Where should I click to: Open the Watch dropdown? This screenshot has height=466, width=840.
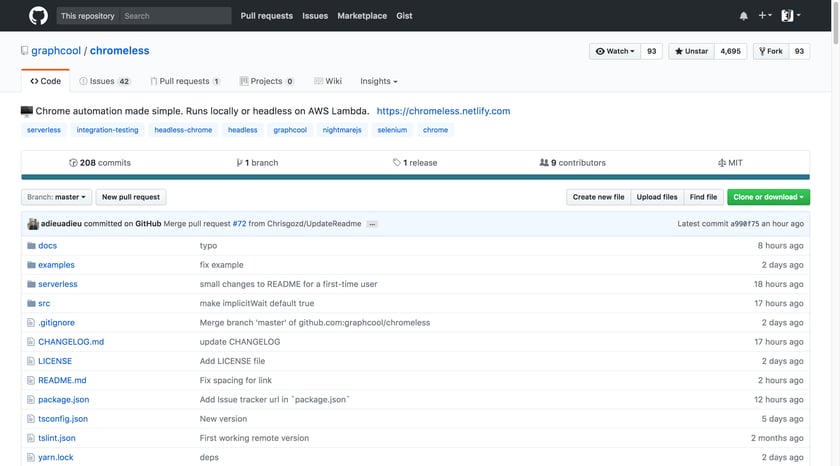pos(614,51)
